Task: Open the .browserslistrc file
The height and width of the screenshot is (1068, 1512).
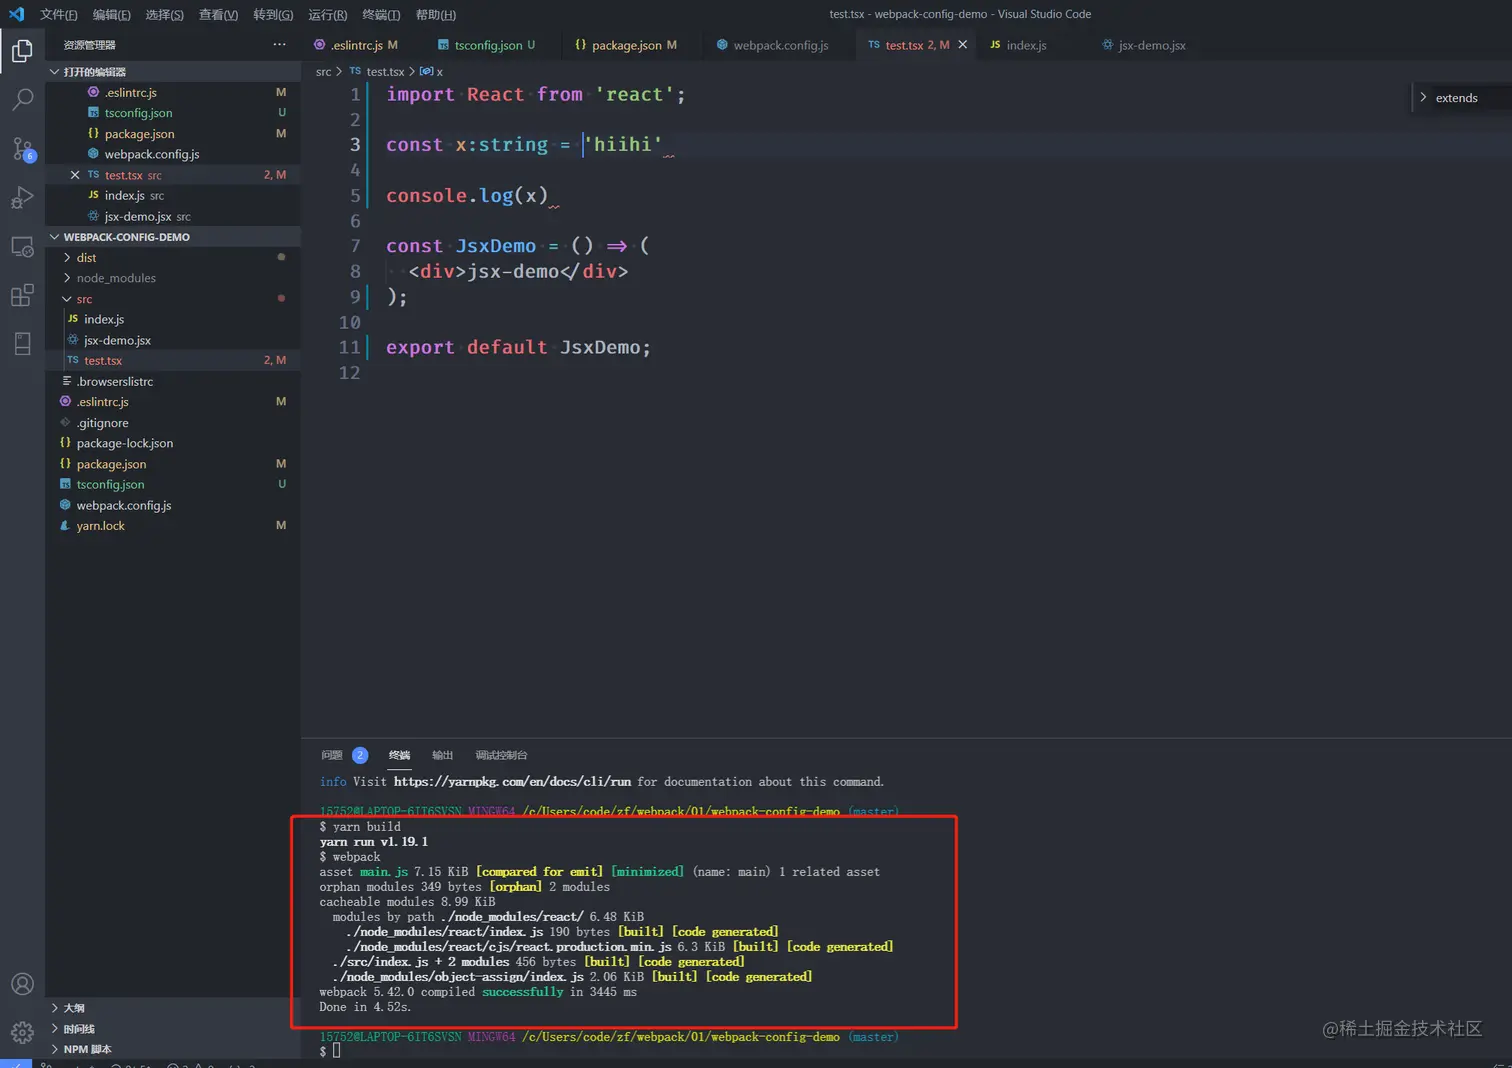Action: coord(173,381)
